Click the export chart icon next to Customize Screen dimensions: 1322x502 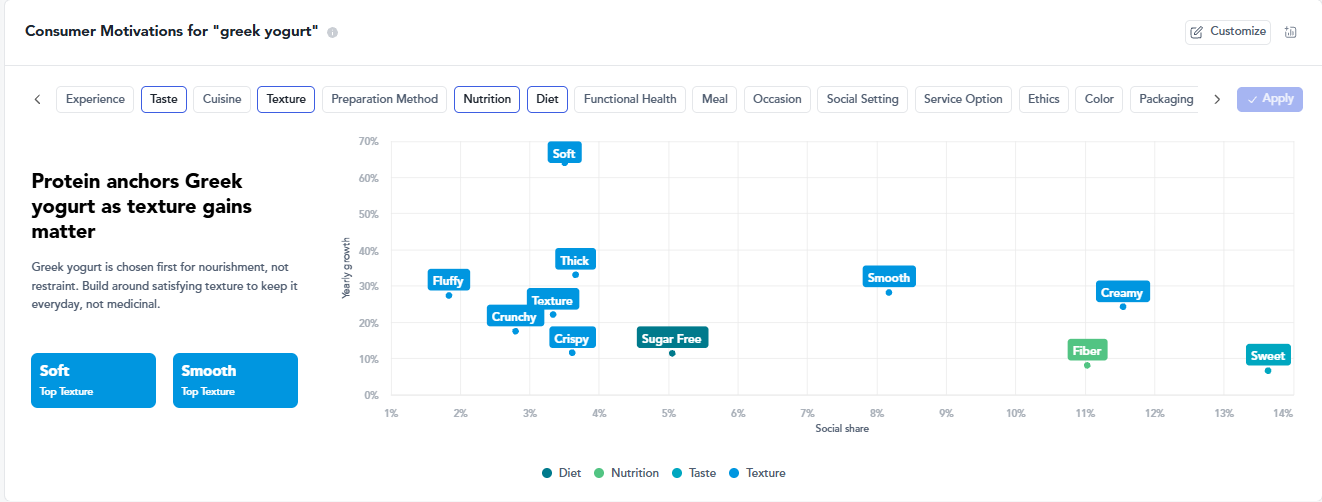tap(1290, 32)
